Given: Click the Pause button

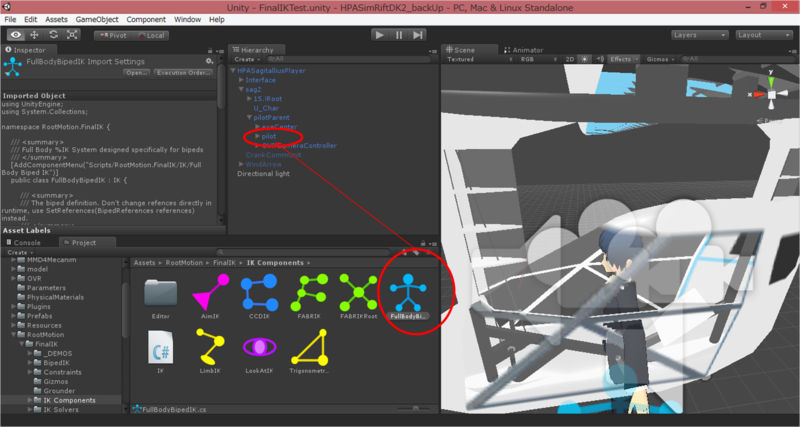Looking at the screenshot, I should point(399,35).
